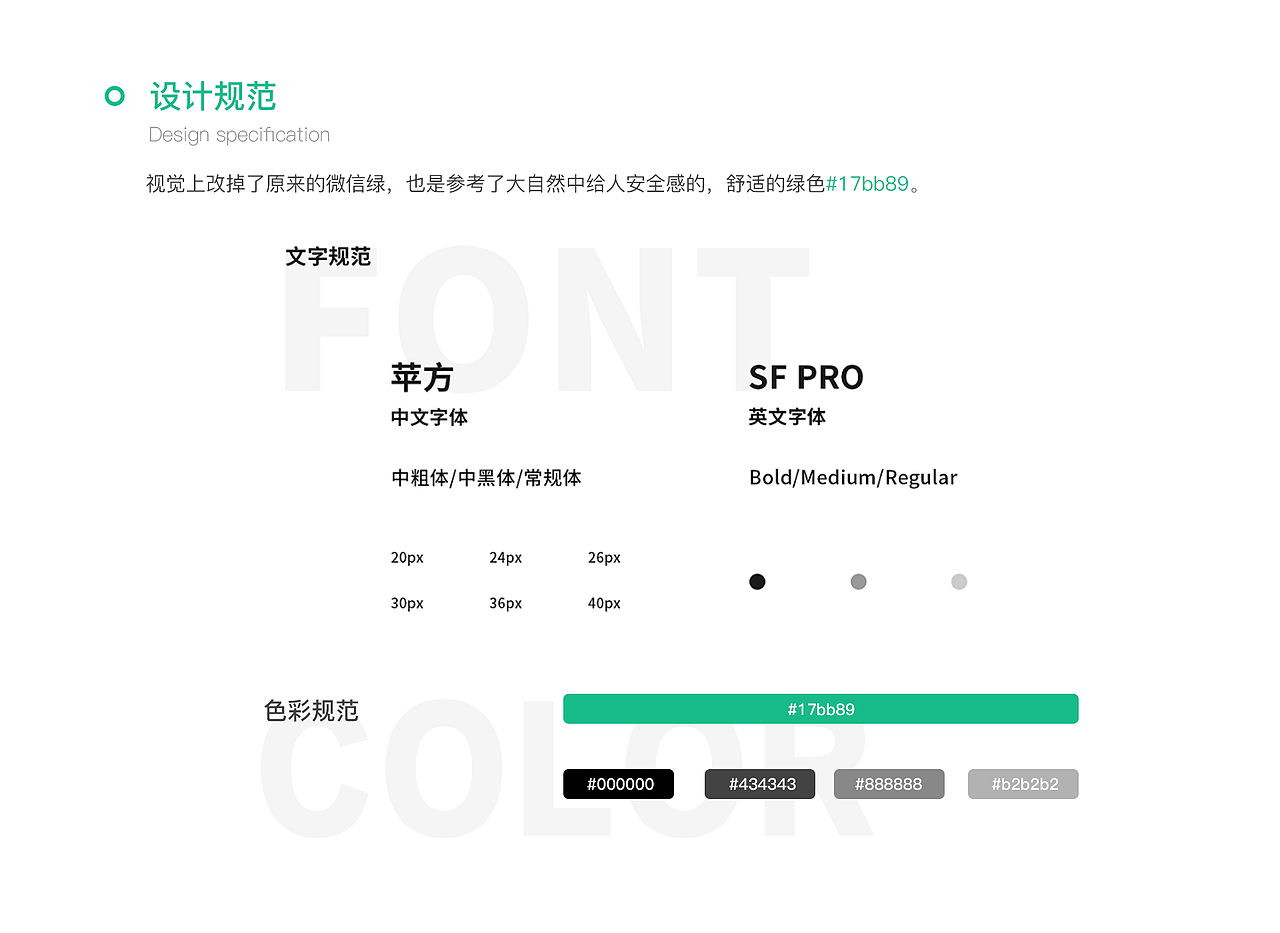Image resolution: width=1280 pixels, height=933 pixels.
Task: Select the lightest gray dot under SF PRO
Action: (x=959, y=581)
